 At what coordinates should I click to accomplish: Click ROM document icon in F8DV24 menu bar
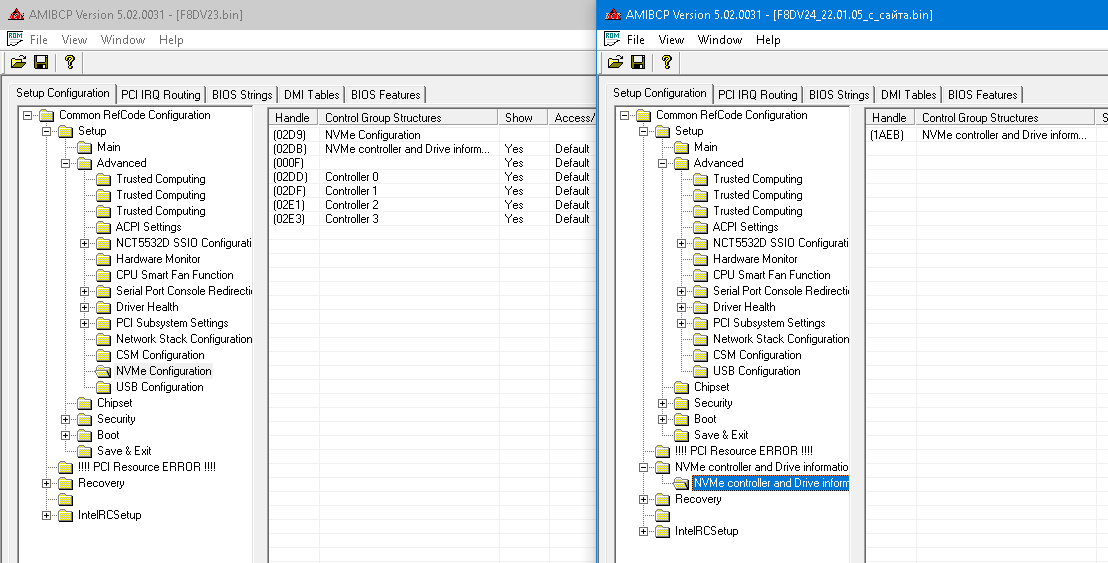pyautogui.click(x=612, y=40)
